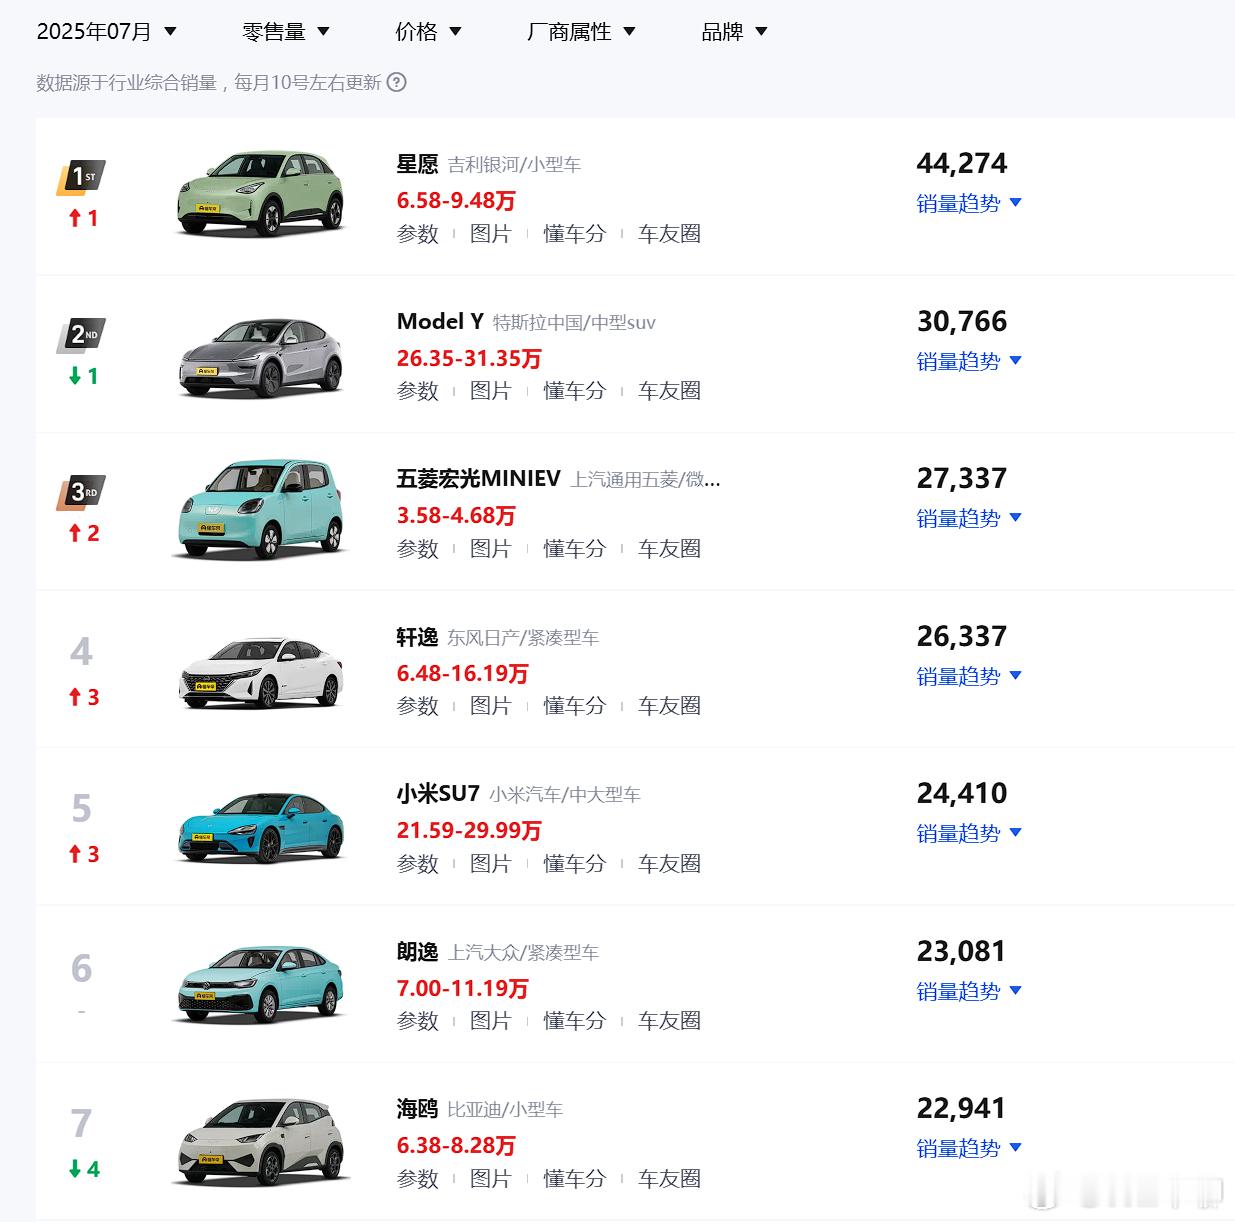Open 参数 for Model Y

(418, 391)
